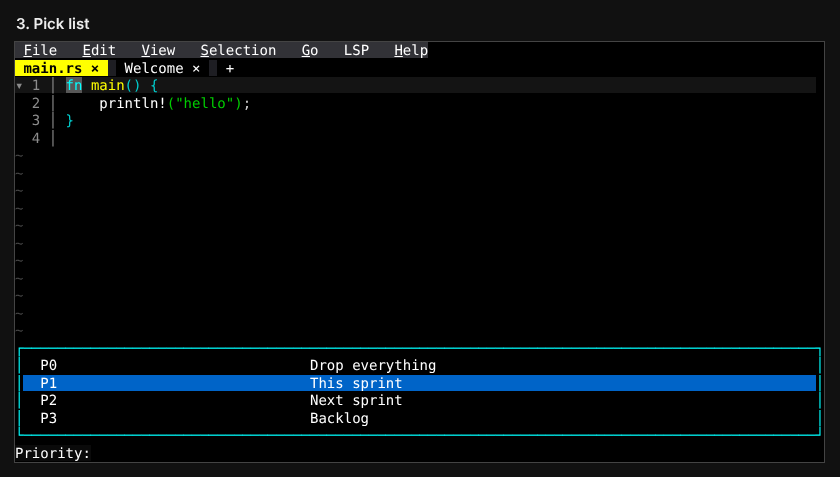Select P1 This sprint entry

point(419,383)
